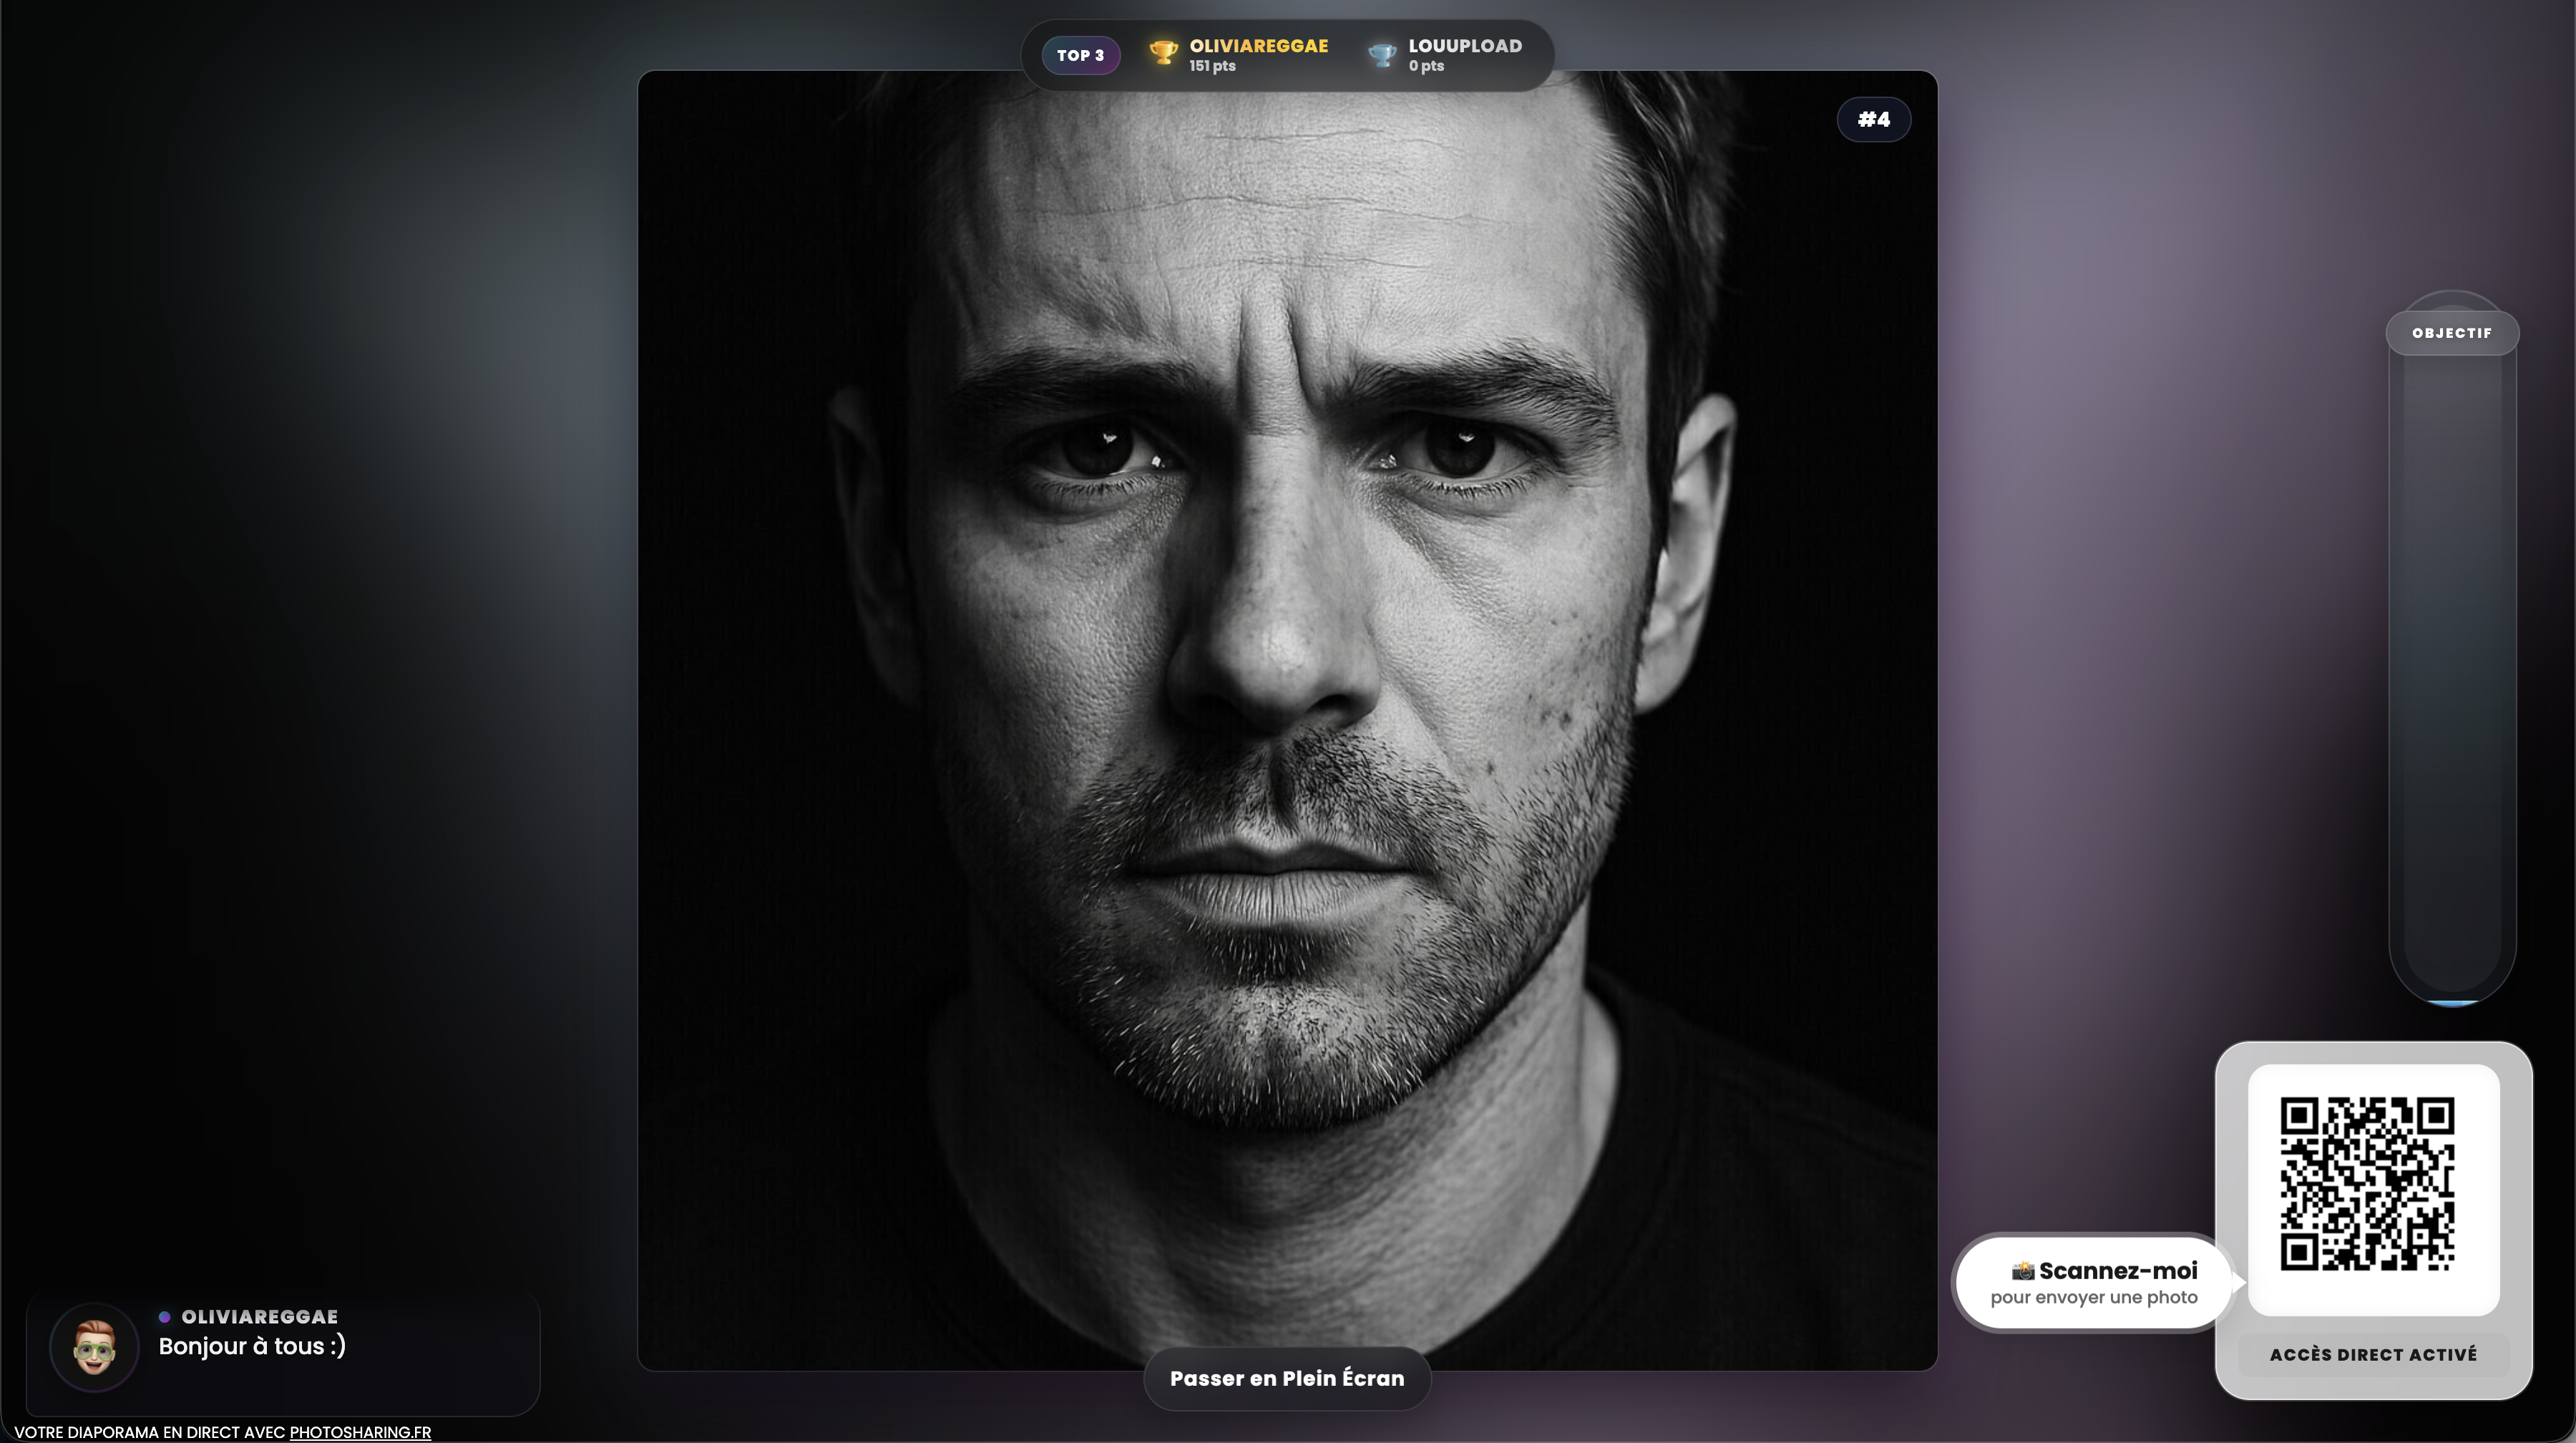This screenshot has width=2576, height=1443.
Task: Click the gold trophy next to OLIVIAREGGAE
Action: coord(1163,54)
